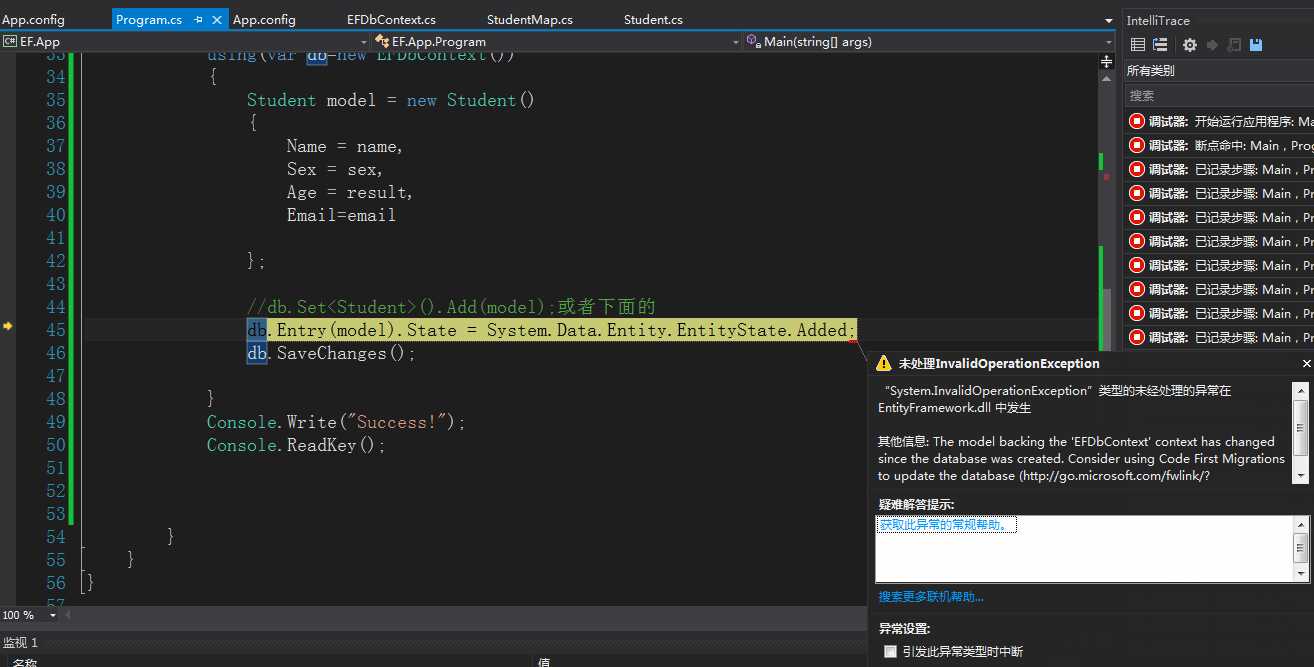Viewport: 1314px width, 667px height.
Task: Click the db.SaveChanges(); line
Action: 331,353
